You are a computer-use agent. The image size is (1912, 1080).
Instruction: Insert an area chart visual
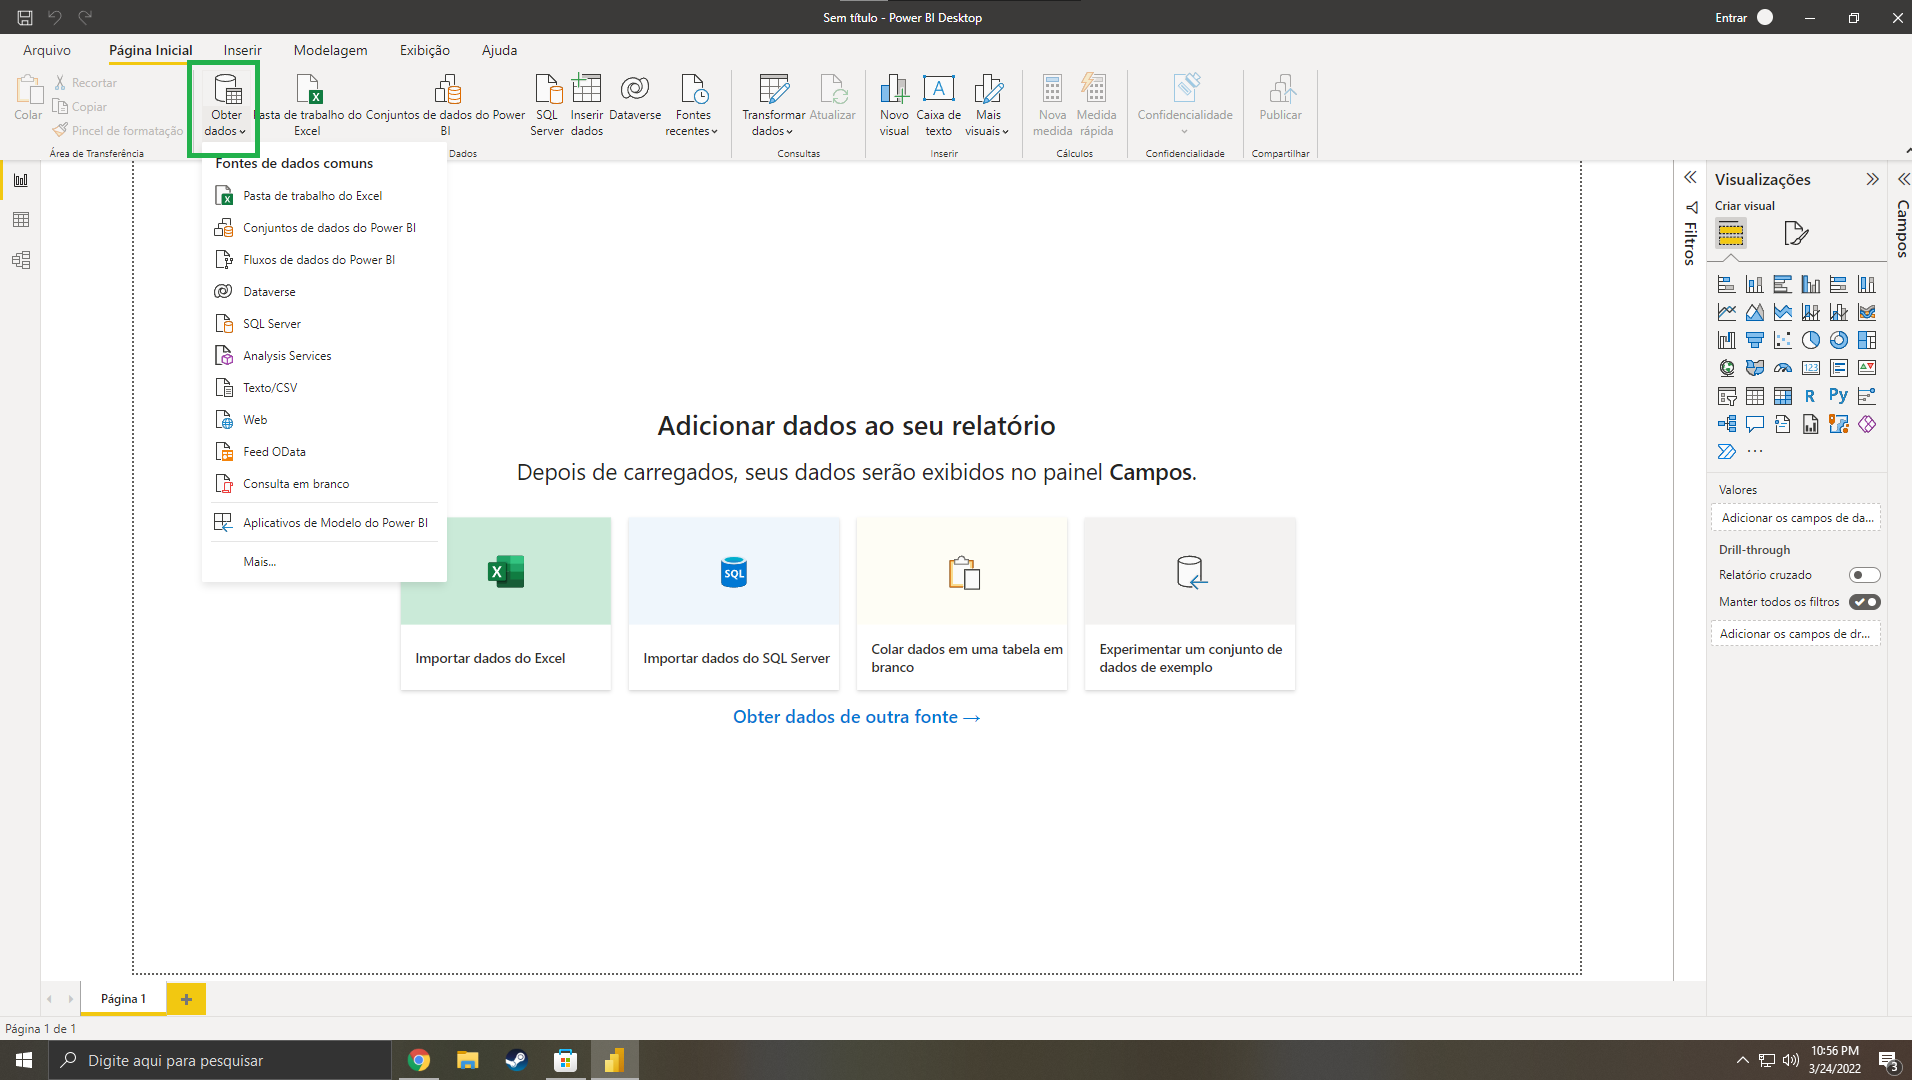click(x=1755, y=313)
